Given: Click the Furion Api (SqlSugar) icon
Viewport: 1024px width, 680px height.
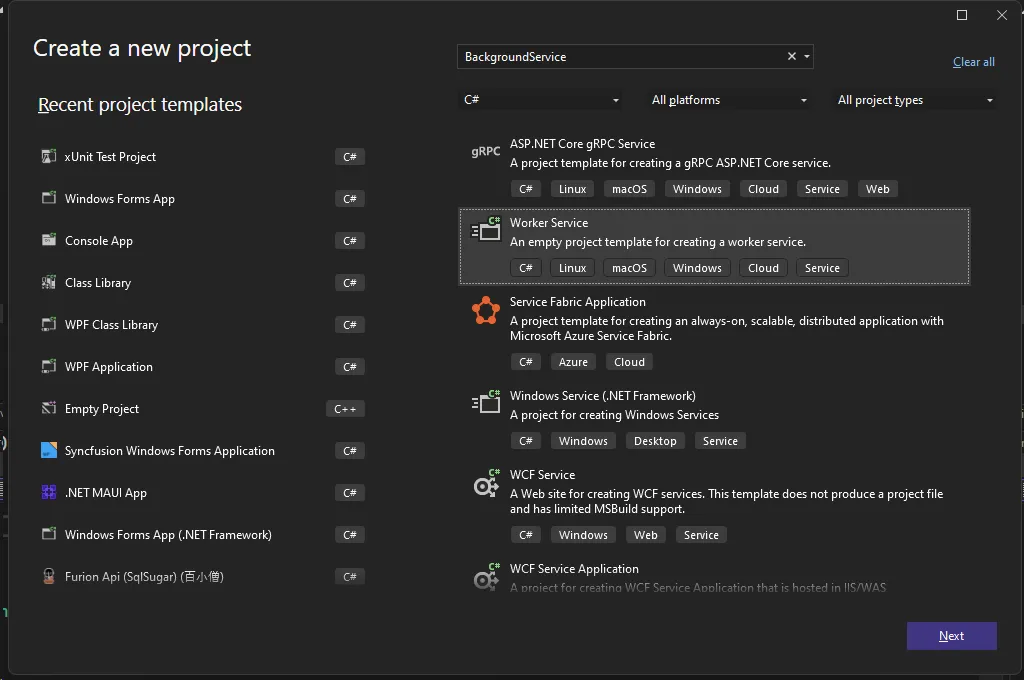Looking at the screenshot, I should 49,576.
